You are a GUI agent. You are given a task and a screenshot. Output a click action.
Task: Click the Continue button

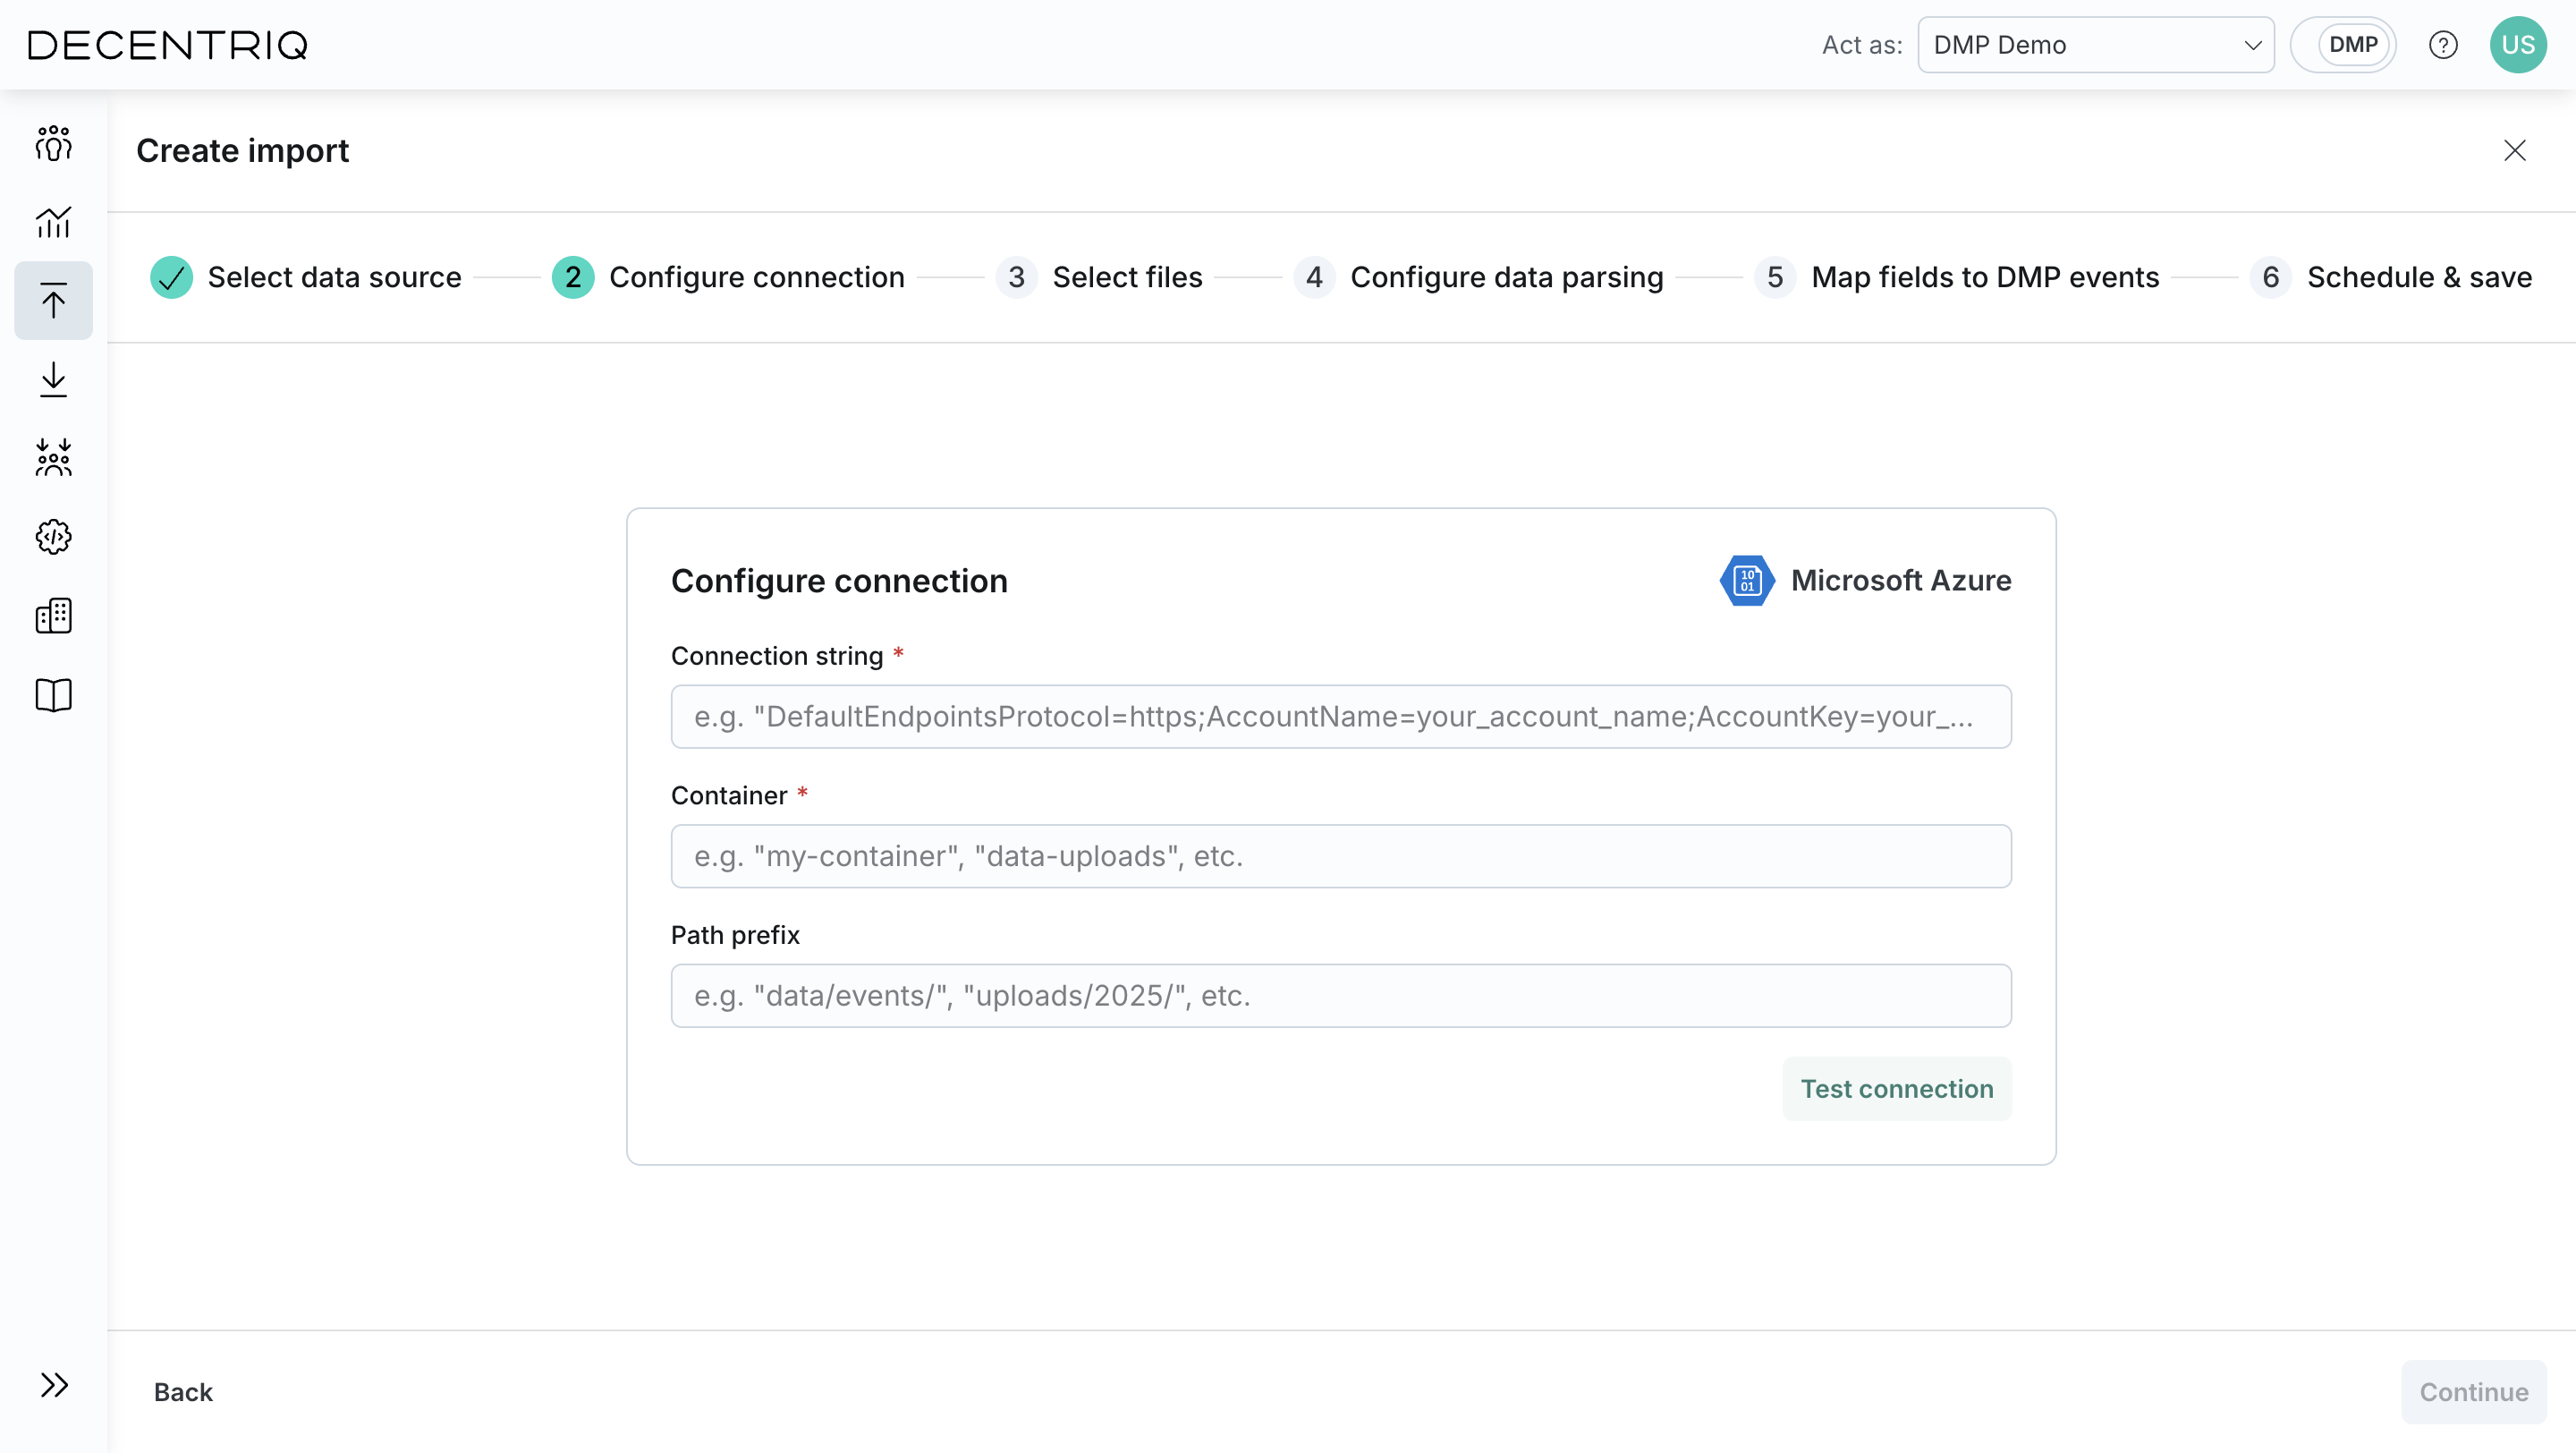pos(2474,1392)
